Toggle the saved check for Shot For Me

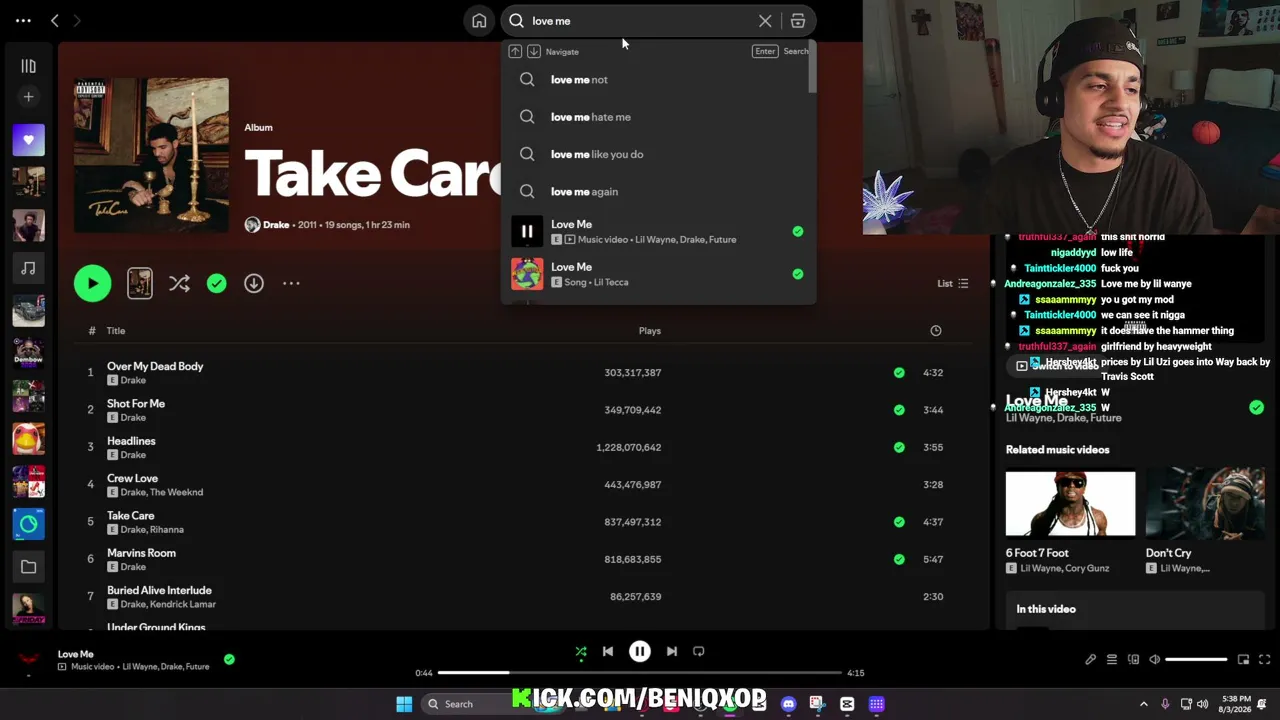point(899,410)
